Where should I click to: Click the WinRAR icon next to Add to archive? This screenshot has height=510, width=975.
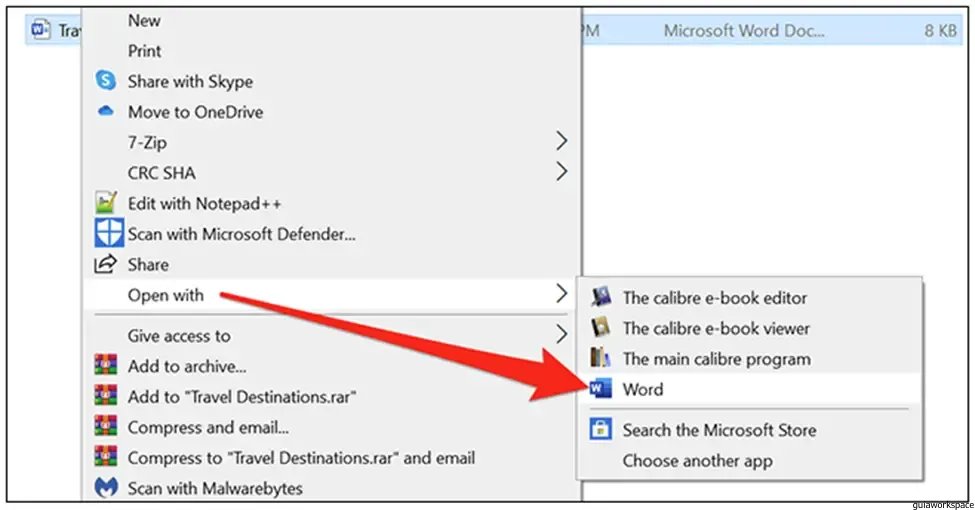106,366
